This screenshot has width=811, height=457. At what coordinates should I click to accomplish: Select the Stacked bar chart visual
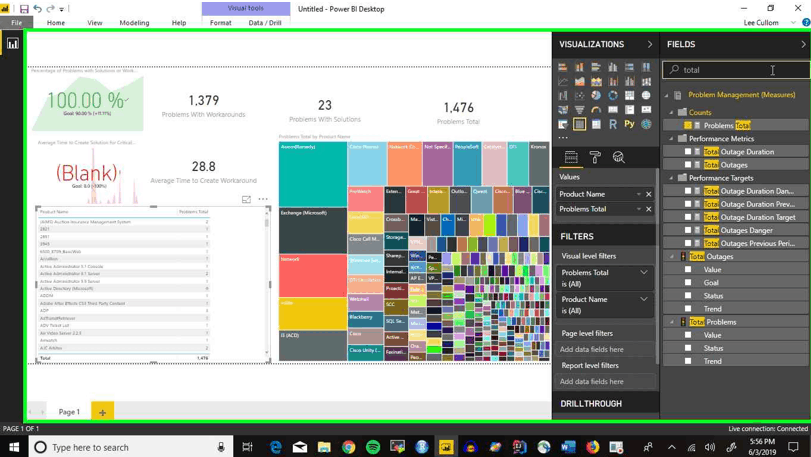coord(563,67)
